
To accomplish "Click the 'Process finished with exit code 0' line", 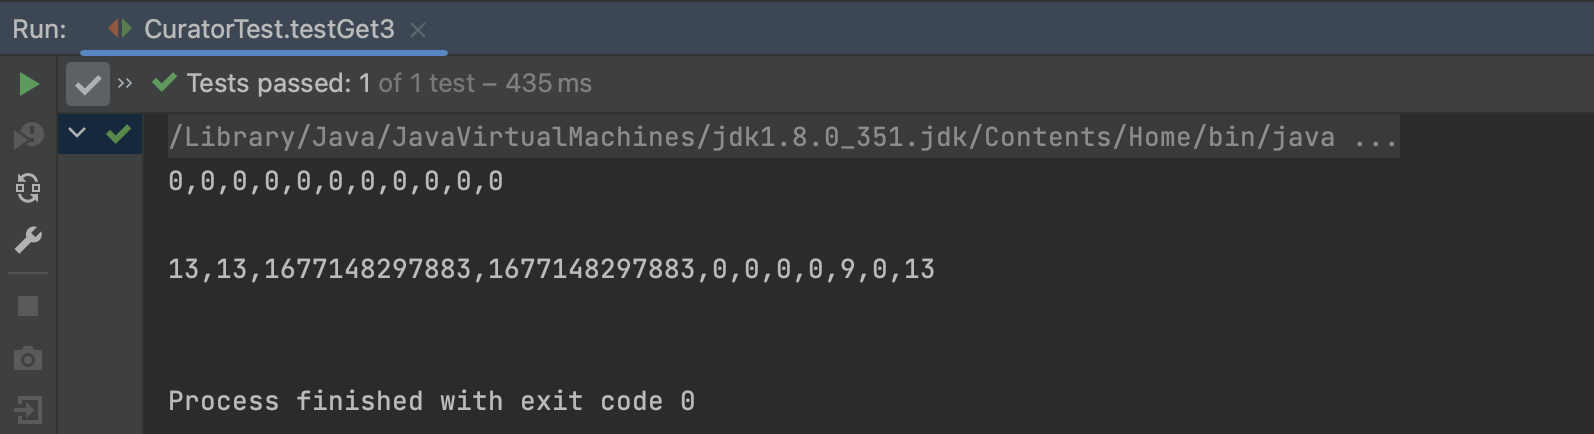I will click(431, 401).
